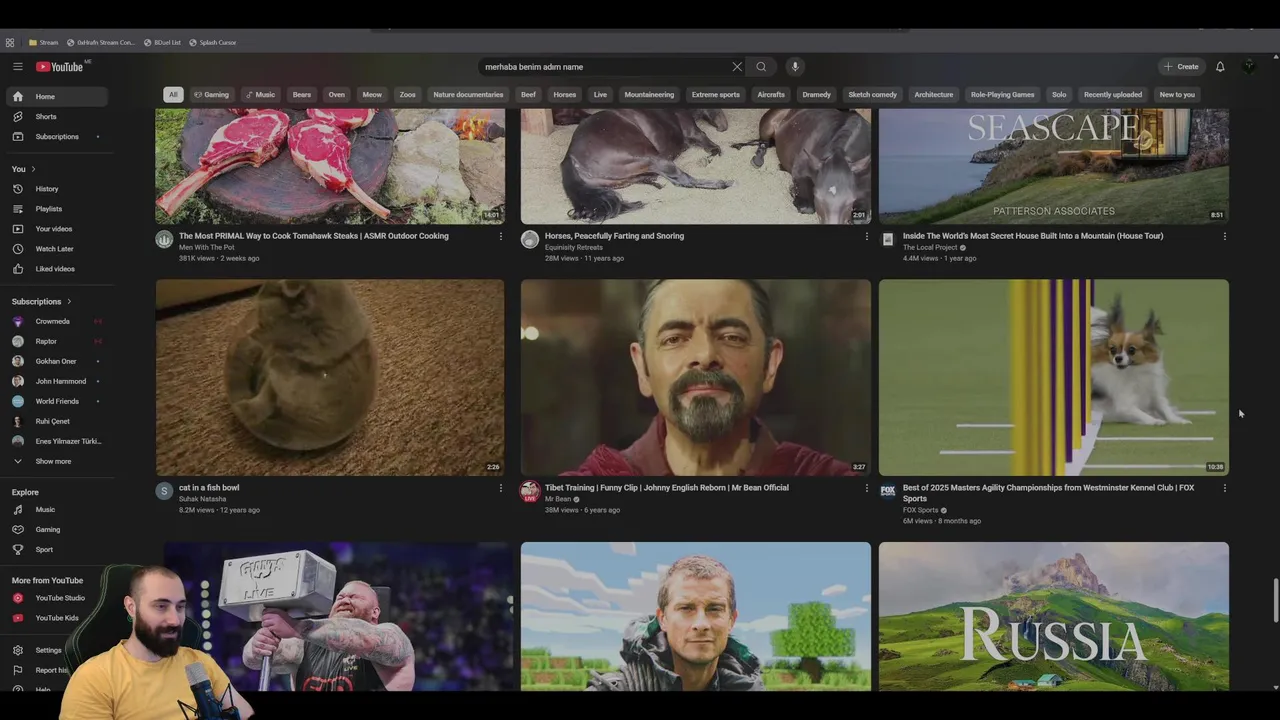
Task: Open Shorts in sidebar
Action: pos(56,117)
